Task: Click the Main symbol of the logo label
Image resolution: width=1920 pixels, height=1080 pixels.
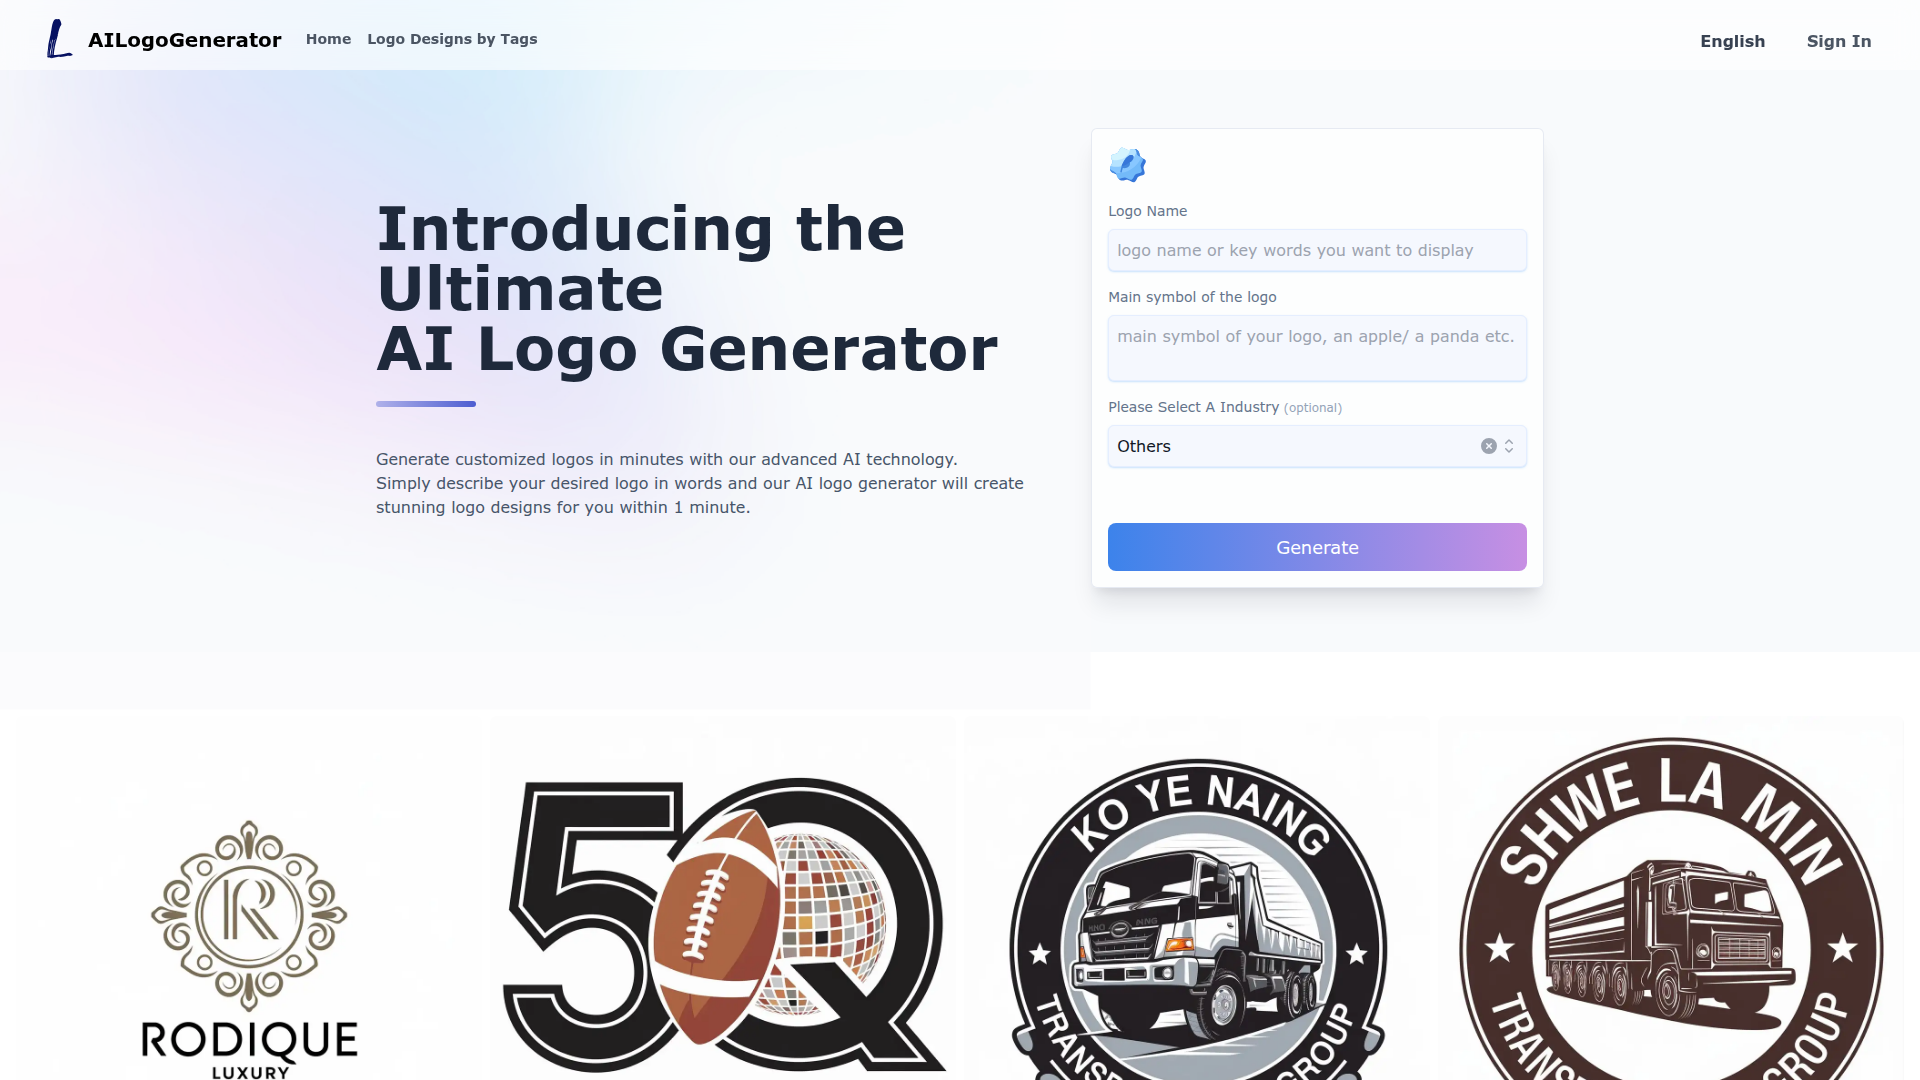Action: [1192, 297]
